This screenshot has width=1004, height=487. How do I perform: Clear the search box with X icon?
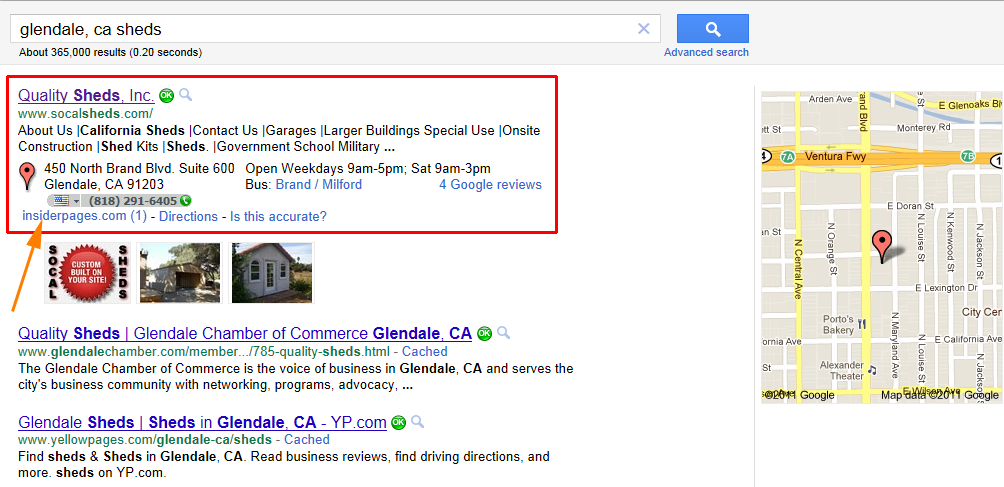click(x=644, y=29)
